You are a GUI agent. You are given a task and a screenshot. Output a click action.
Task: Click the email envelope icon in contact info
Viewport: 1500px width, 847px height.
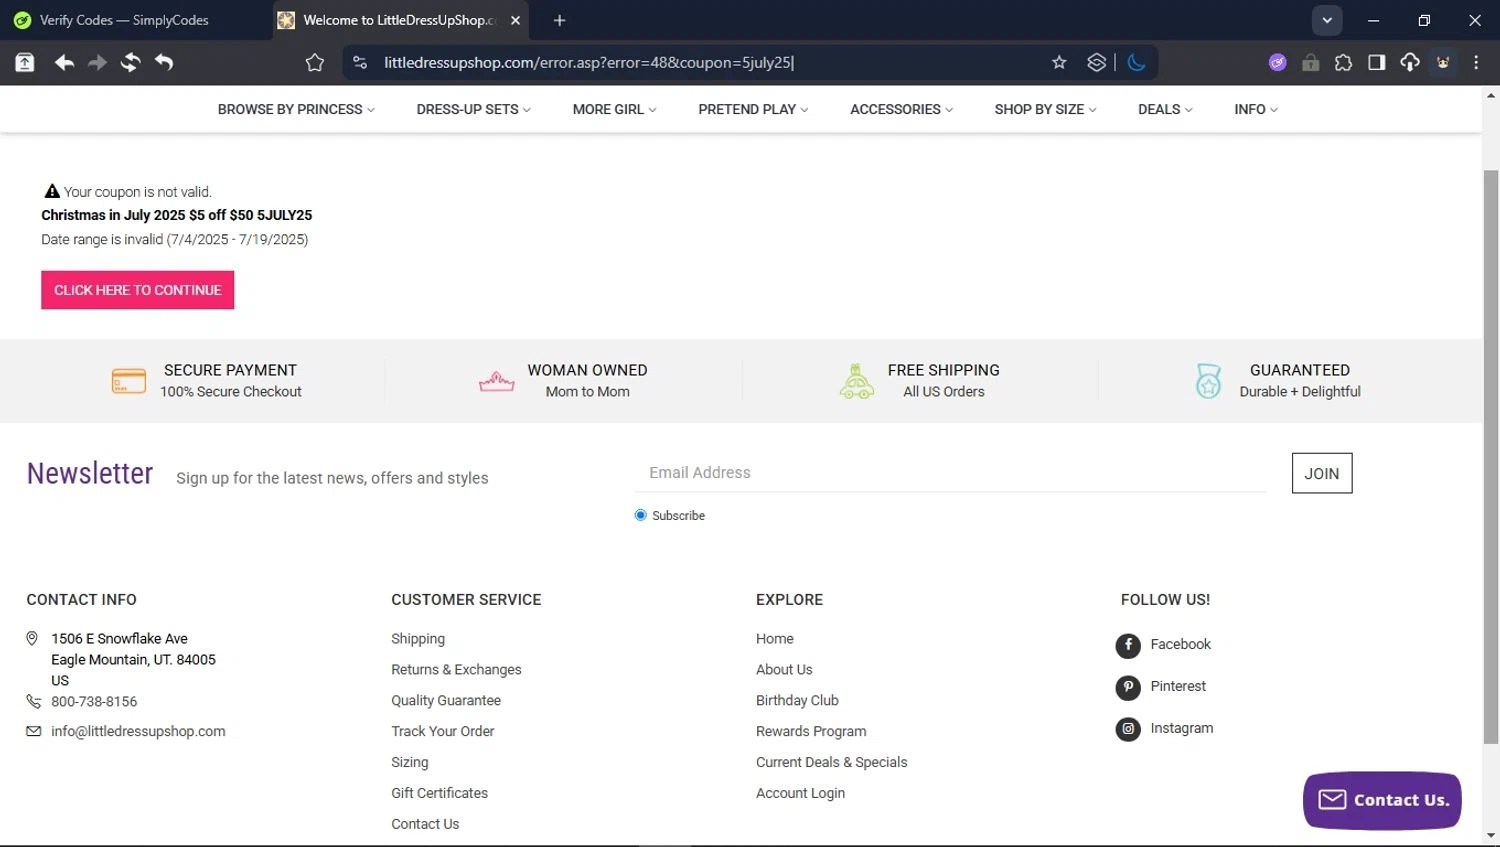[33, 731]
